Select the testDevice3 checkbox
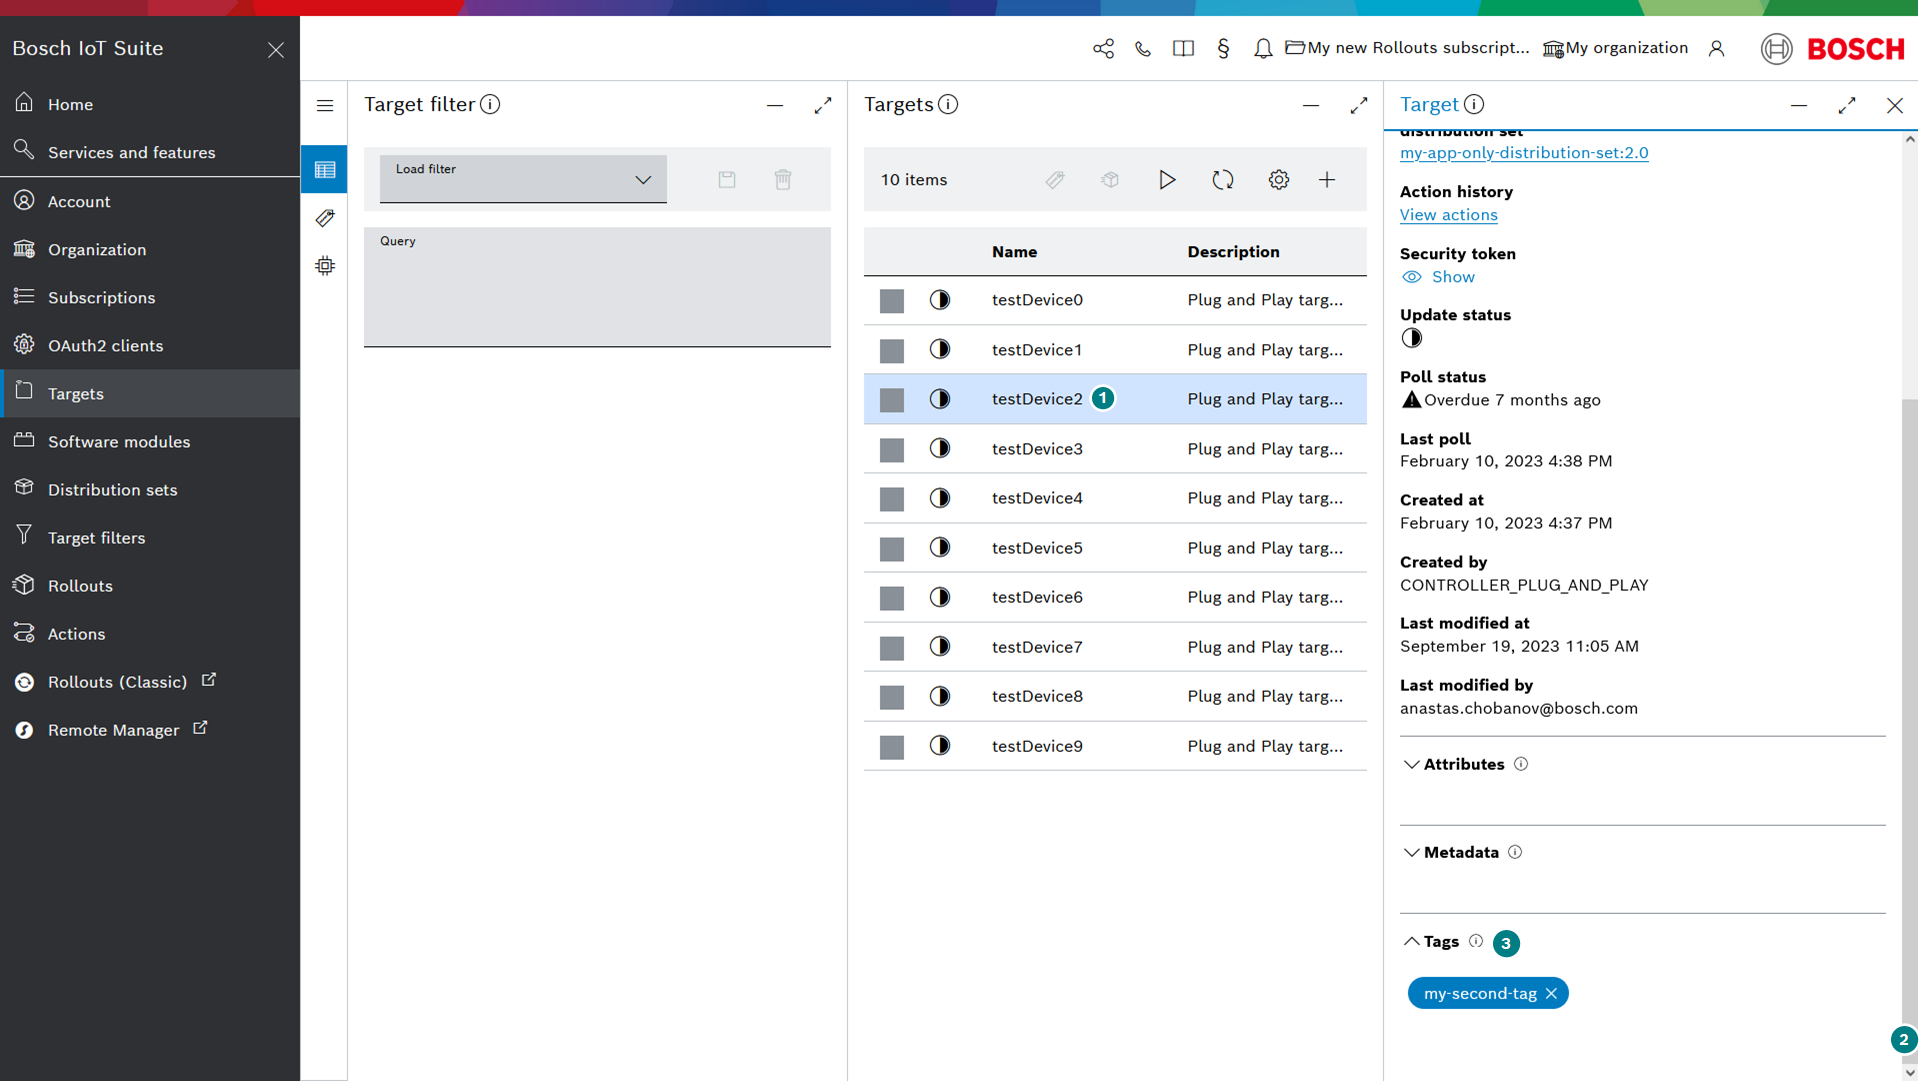This screenshot has width=1921, height=1081. 892,450
